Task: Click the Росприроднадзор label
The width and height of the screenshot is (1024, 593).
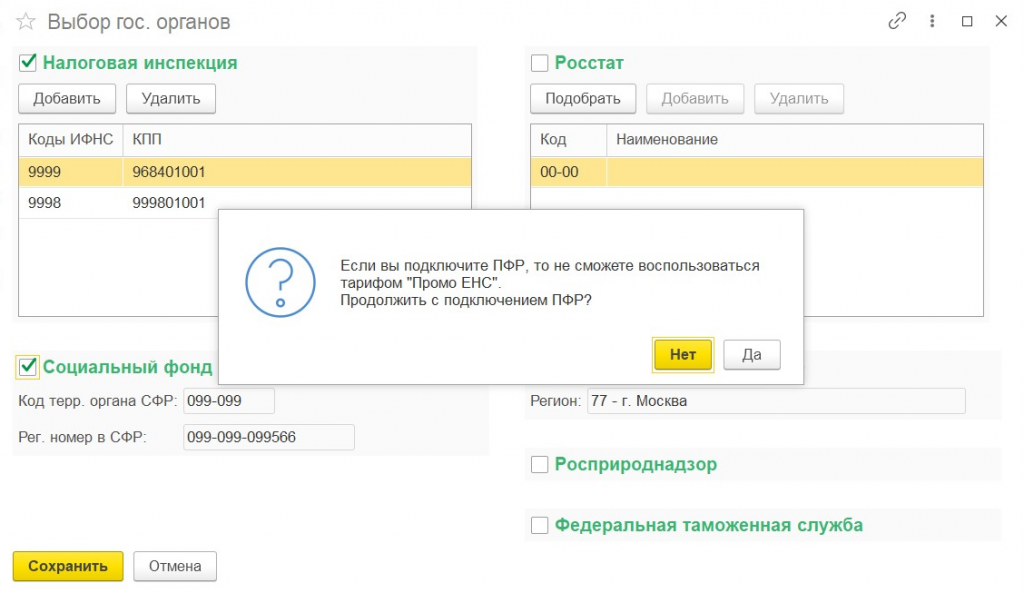Action: click(635, 464)
